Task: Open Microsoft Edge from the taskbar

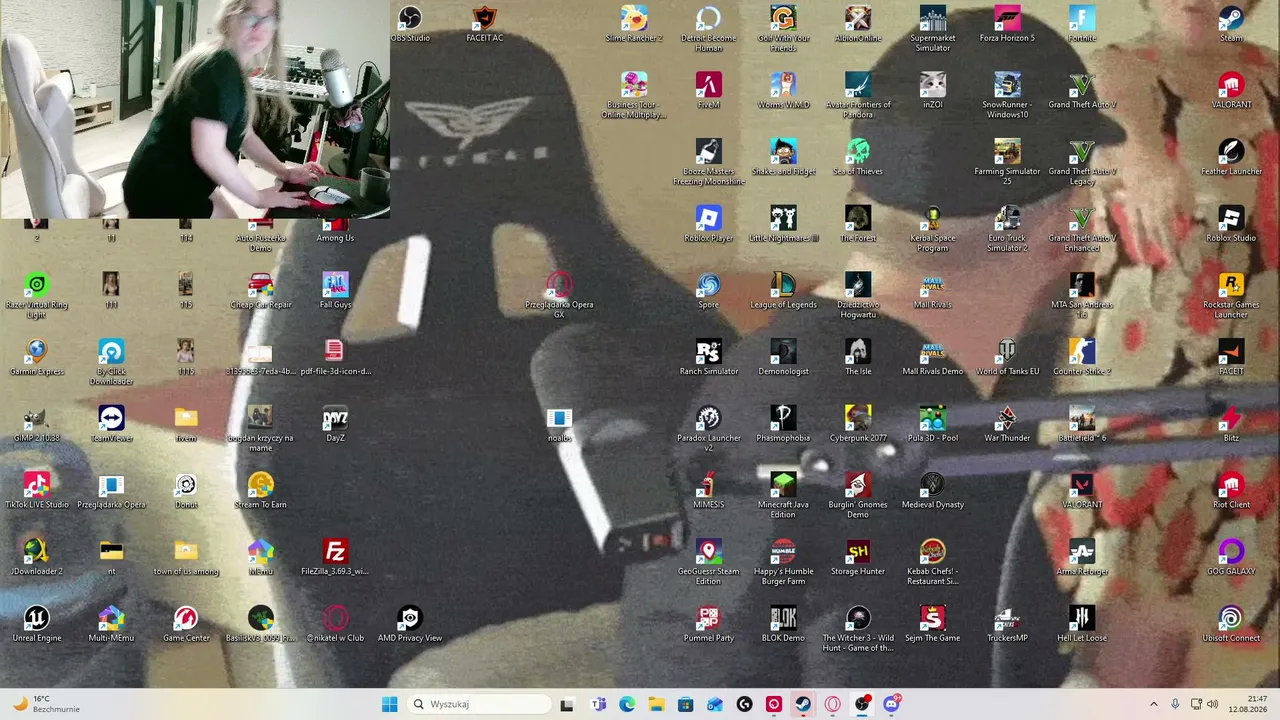Action: [627, 704]
